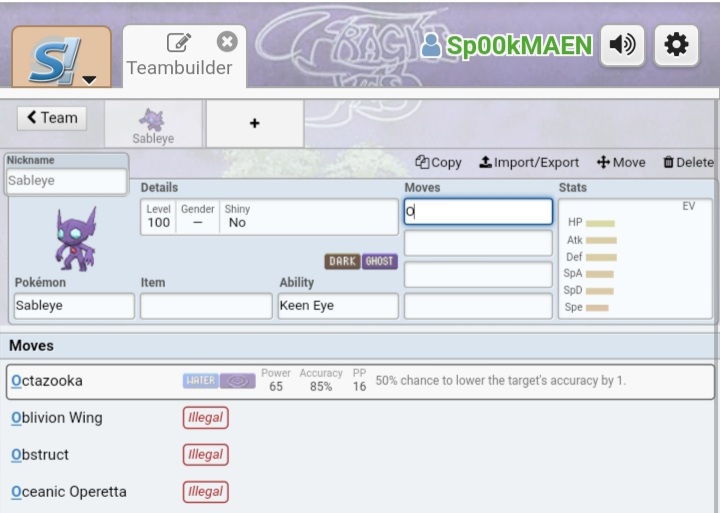
Task: Focus the third move input
Action: tap(478, 274)
